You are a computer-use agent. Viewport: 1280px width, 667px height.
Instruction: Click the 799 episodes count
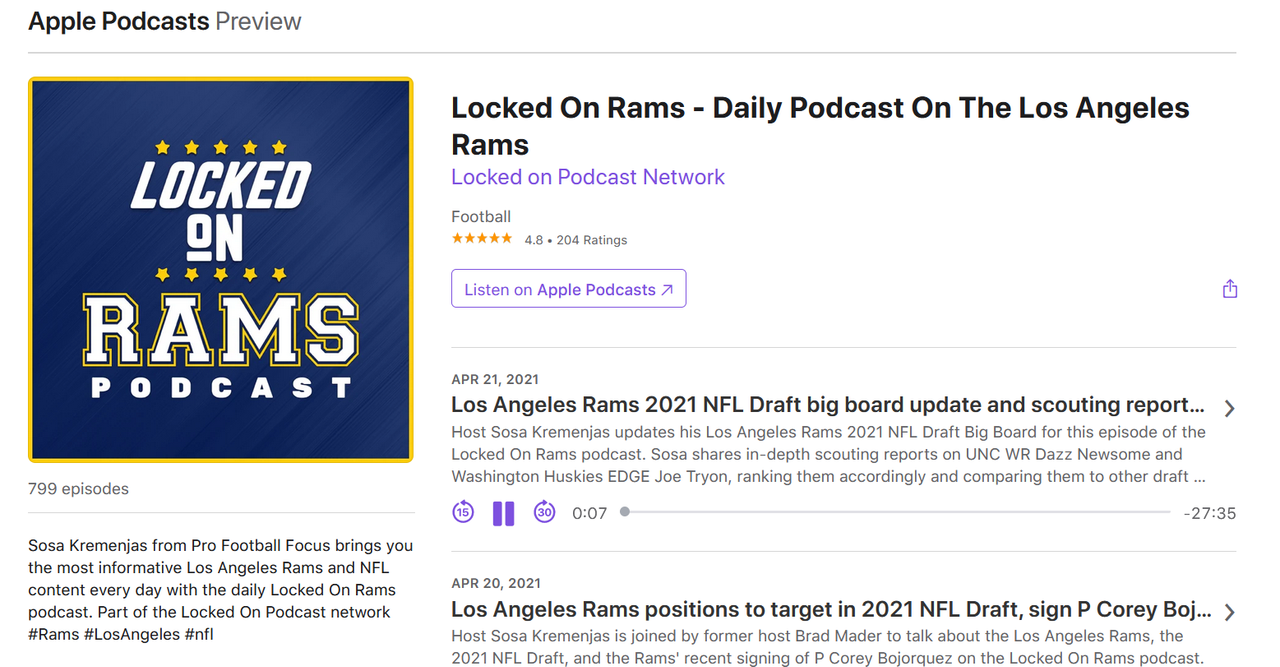coord(78,489)
